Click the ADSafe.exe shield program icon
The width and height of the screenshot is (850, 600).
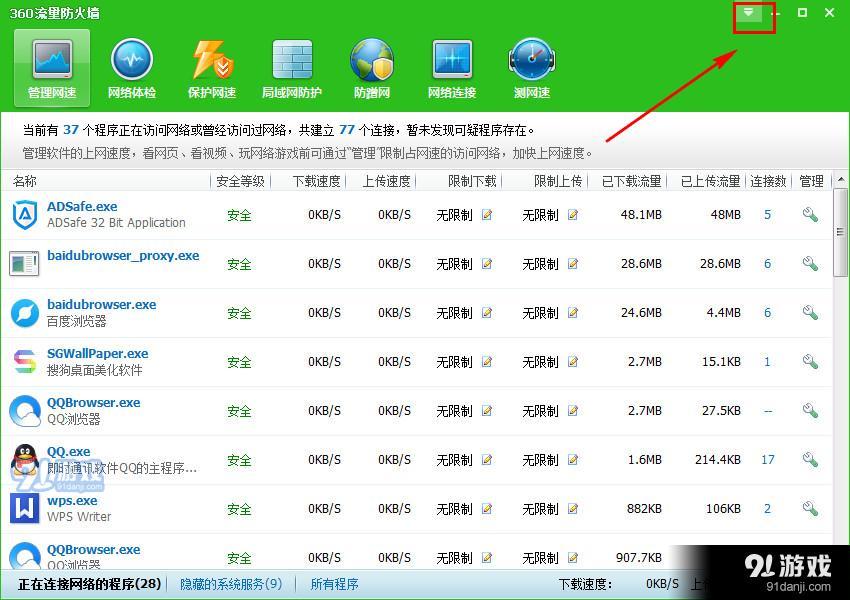click(x=25, y=215)
